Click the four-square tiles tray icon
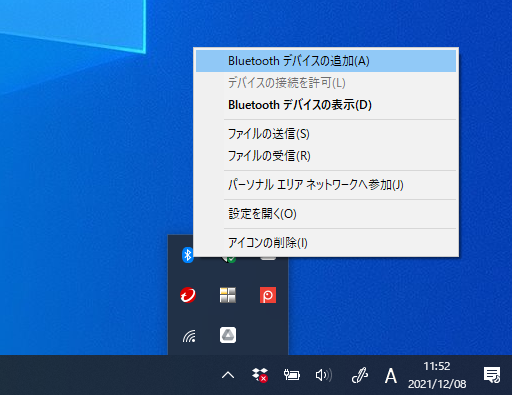Image resolution: width=512 pixels, height=395 pixels. (228, 295)
